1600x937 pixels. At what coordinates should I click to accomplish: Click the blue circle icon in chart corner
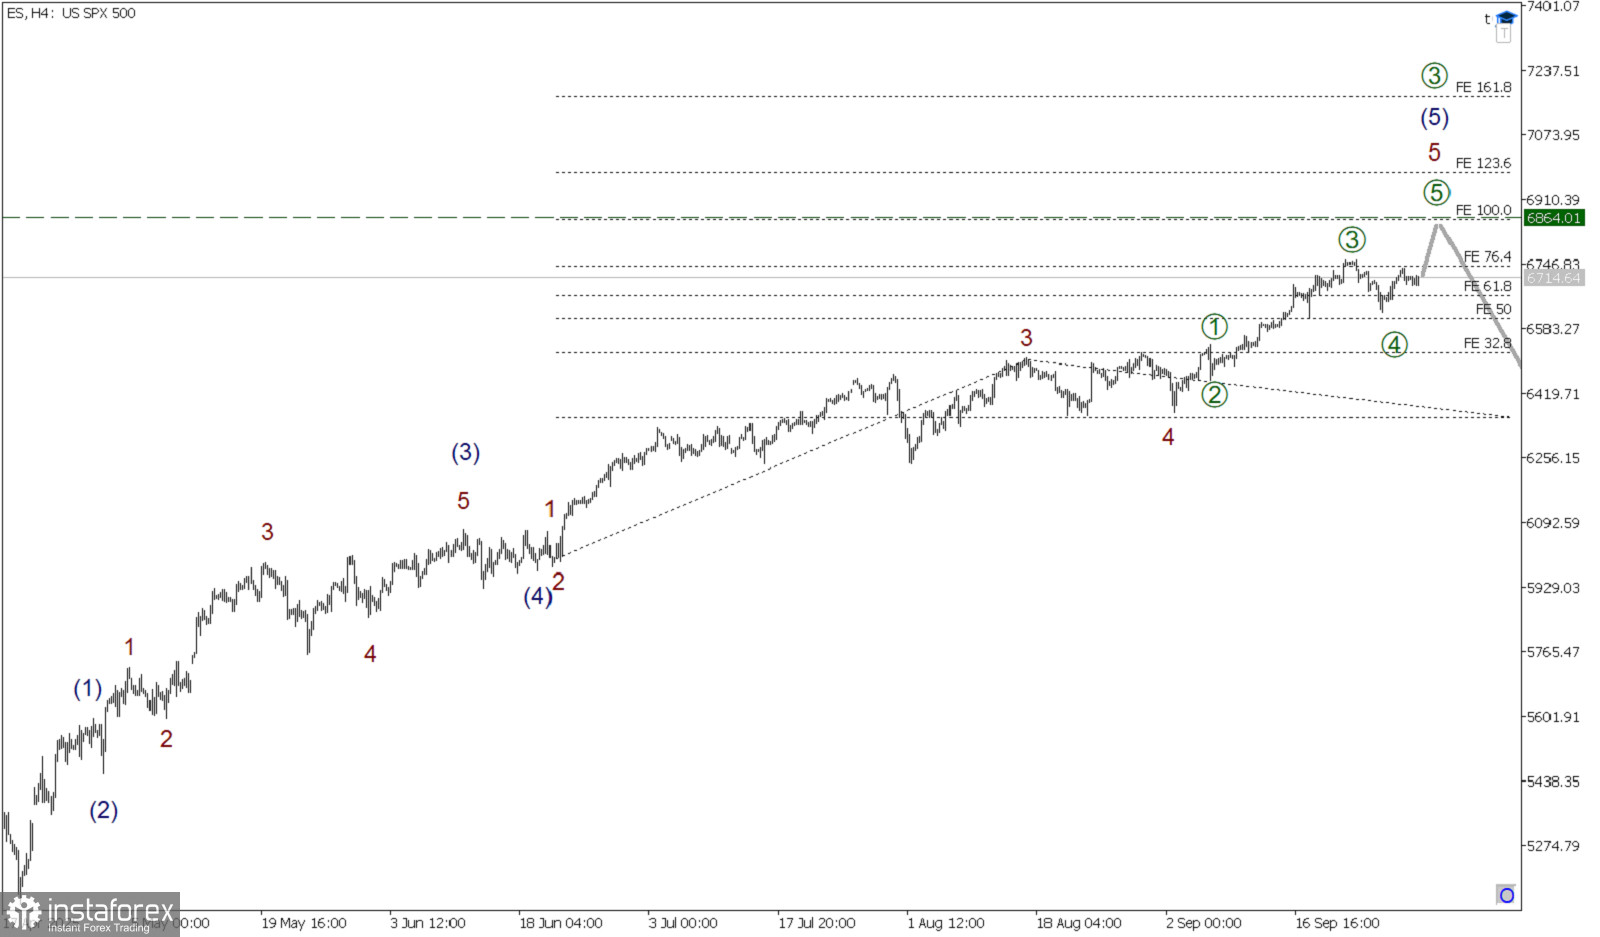coord(1506,895)
